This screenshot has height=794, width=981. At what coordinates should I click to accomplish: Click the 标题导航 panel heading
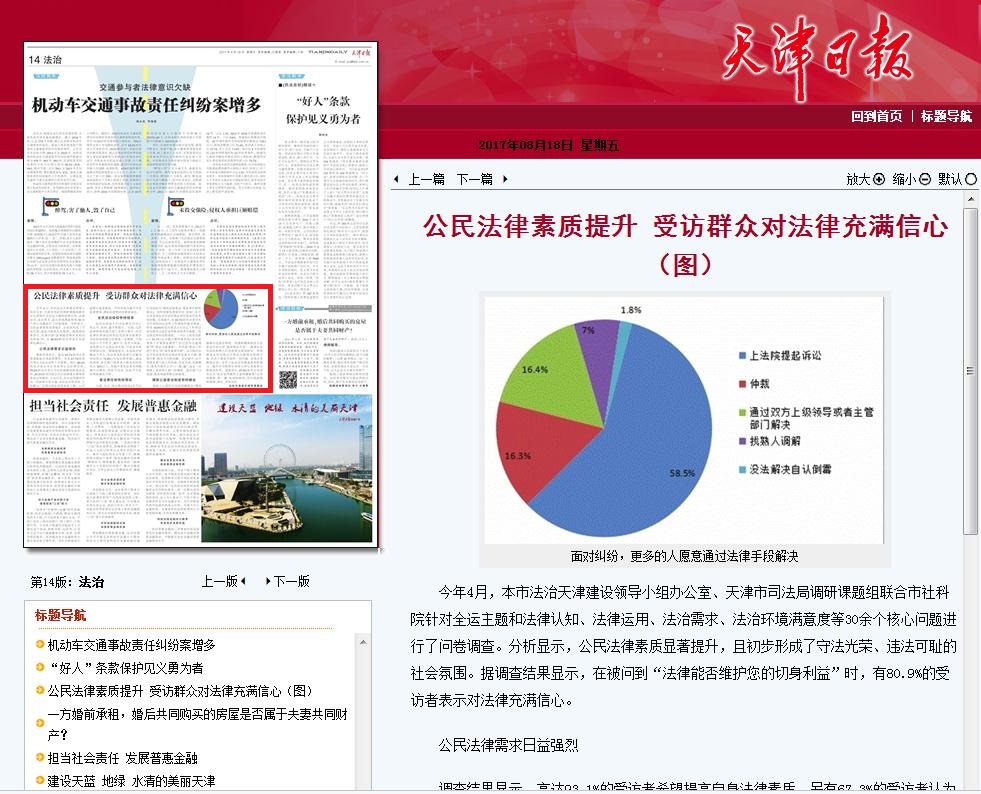(60, 615)
